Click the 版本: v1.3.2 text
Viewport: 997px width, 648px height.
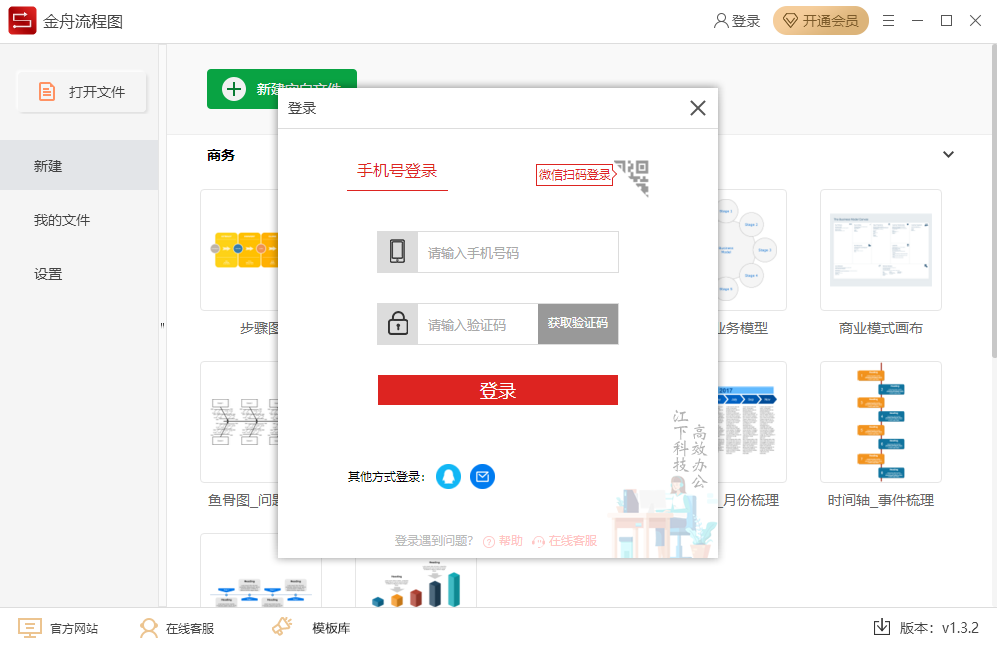[x=939, y=628]
